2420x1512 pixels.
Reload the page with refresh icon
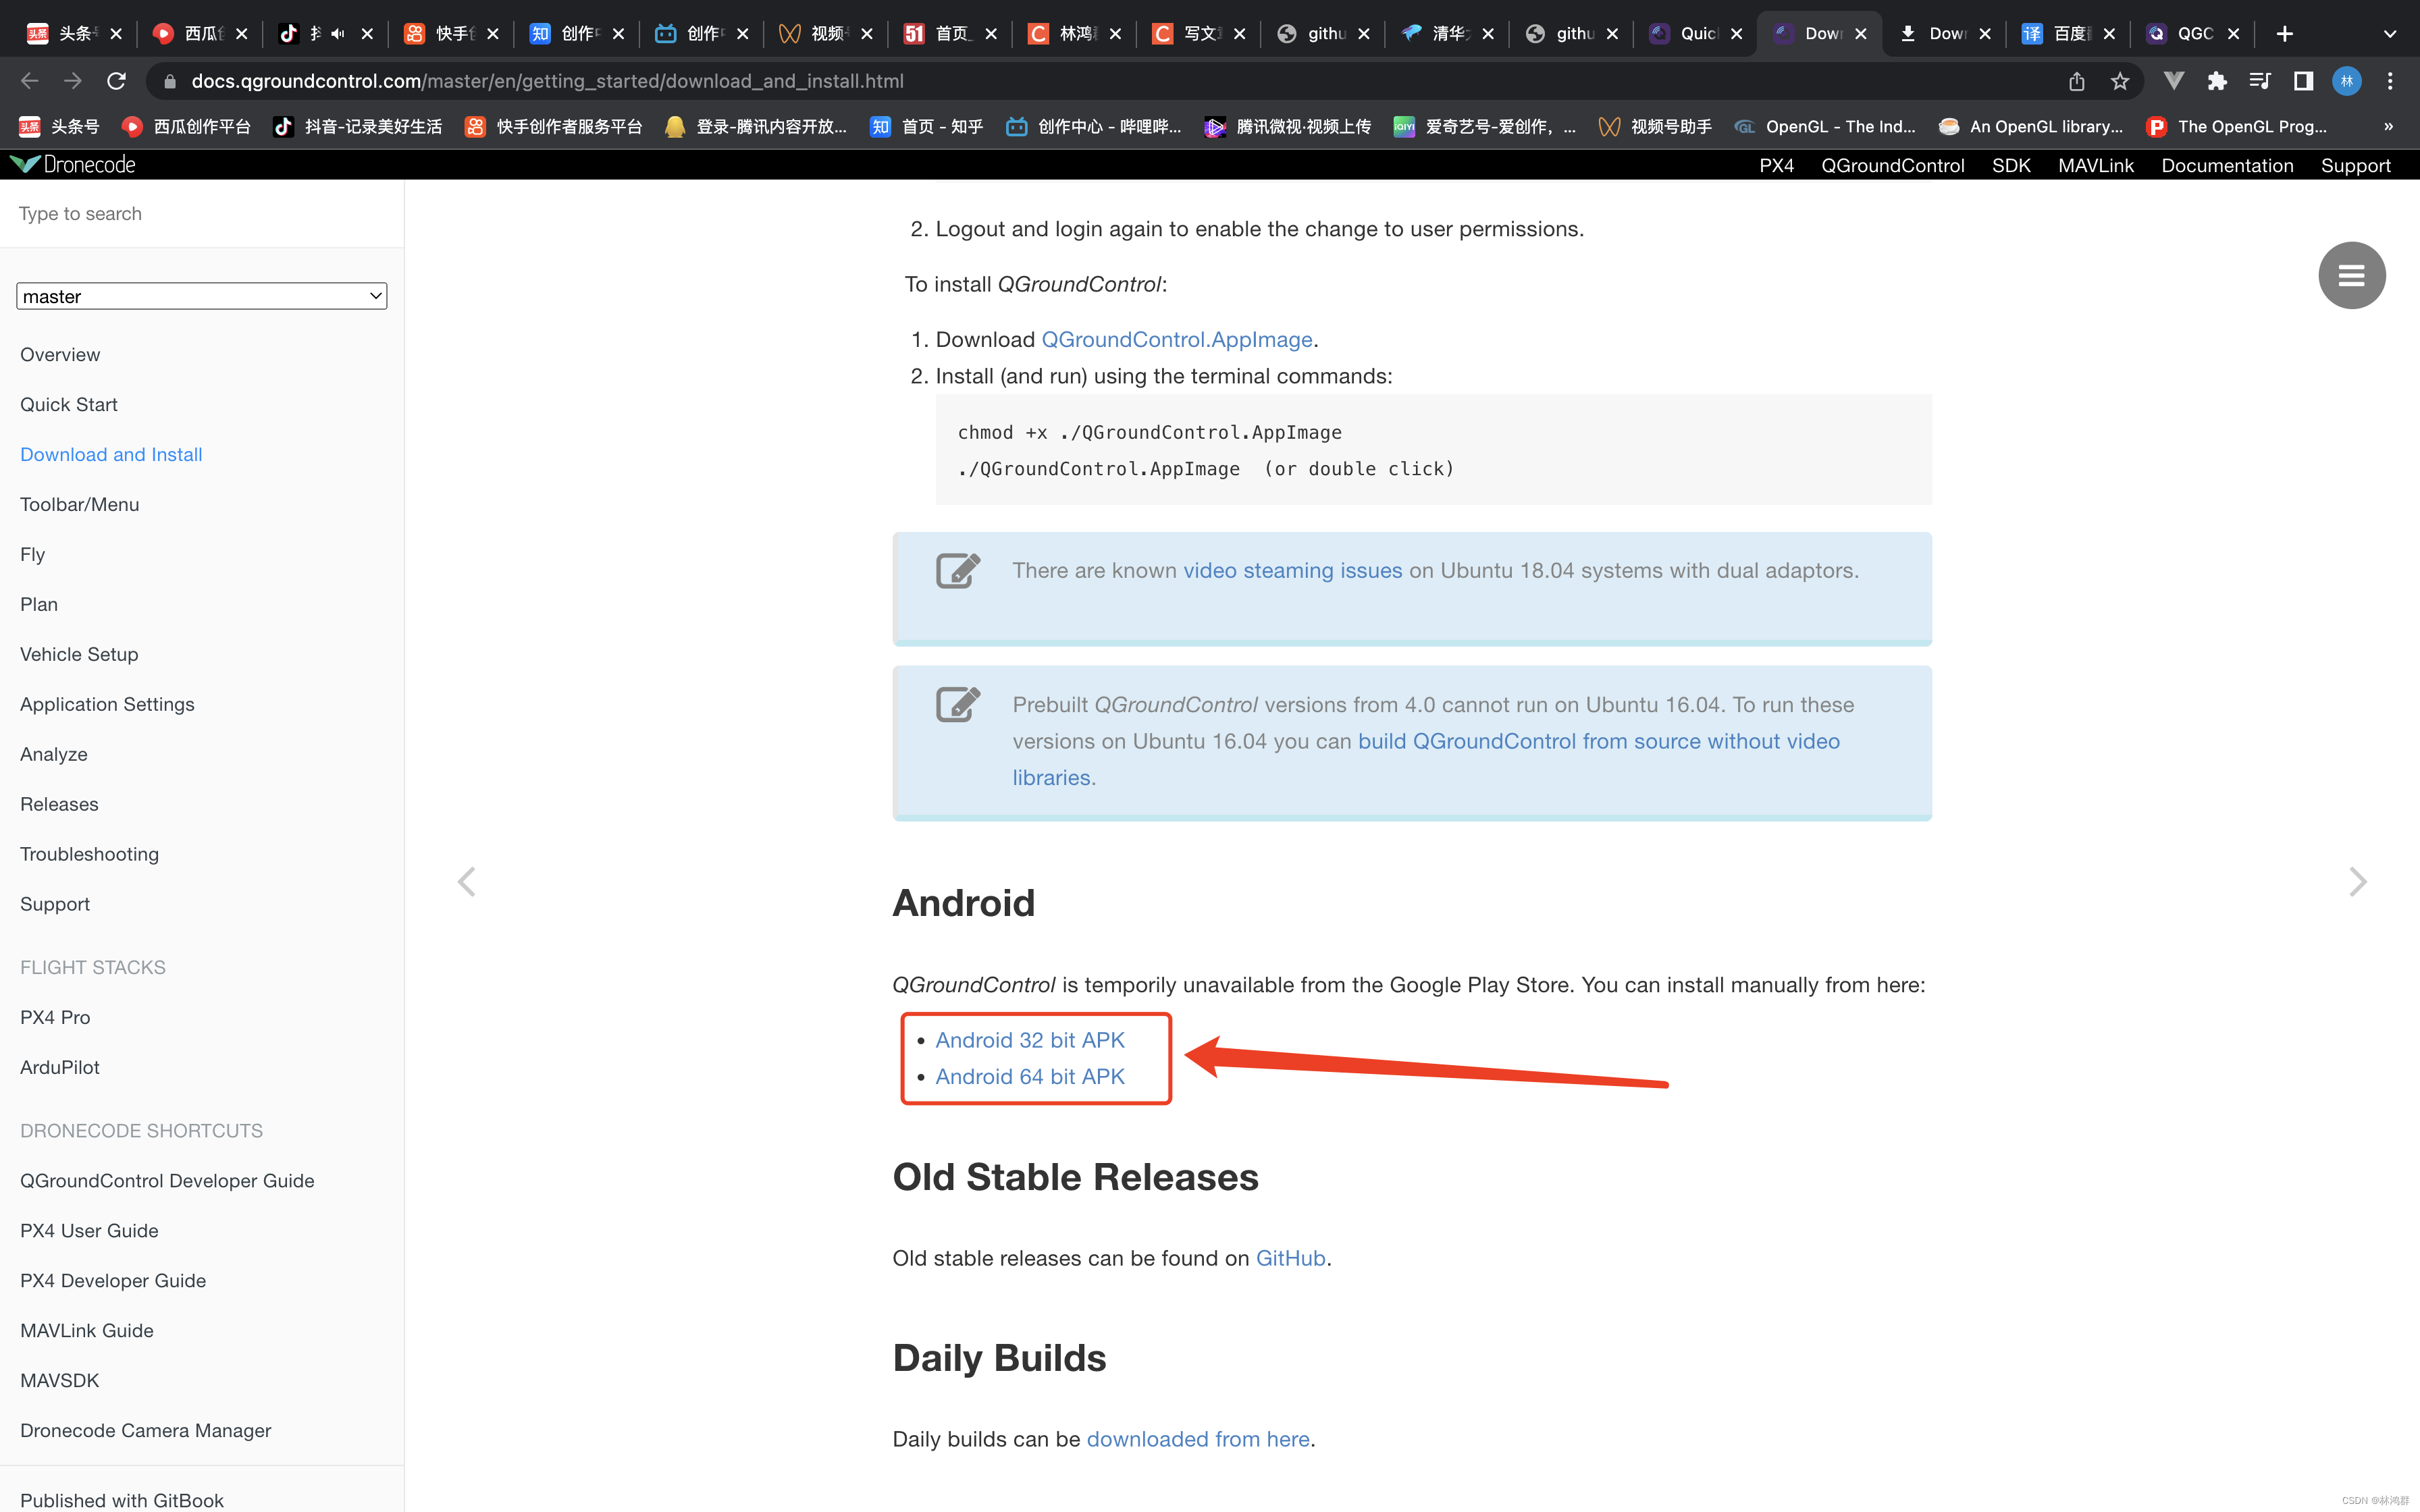click(x=116, y=81)
